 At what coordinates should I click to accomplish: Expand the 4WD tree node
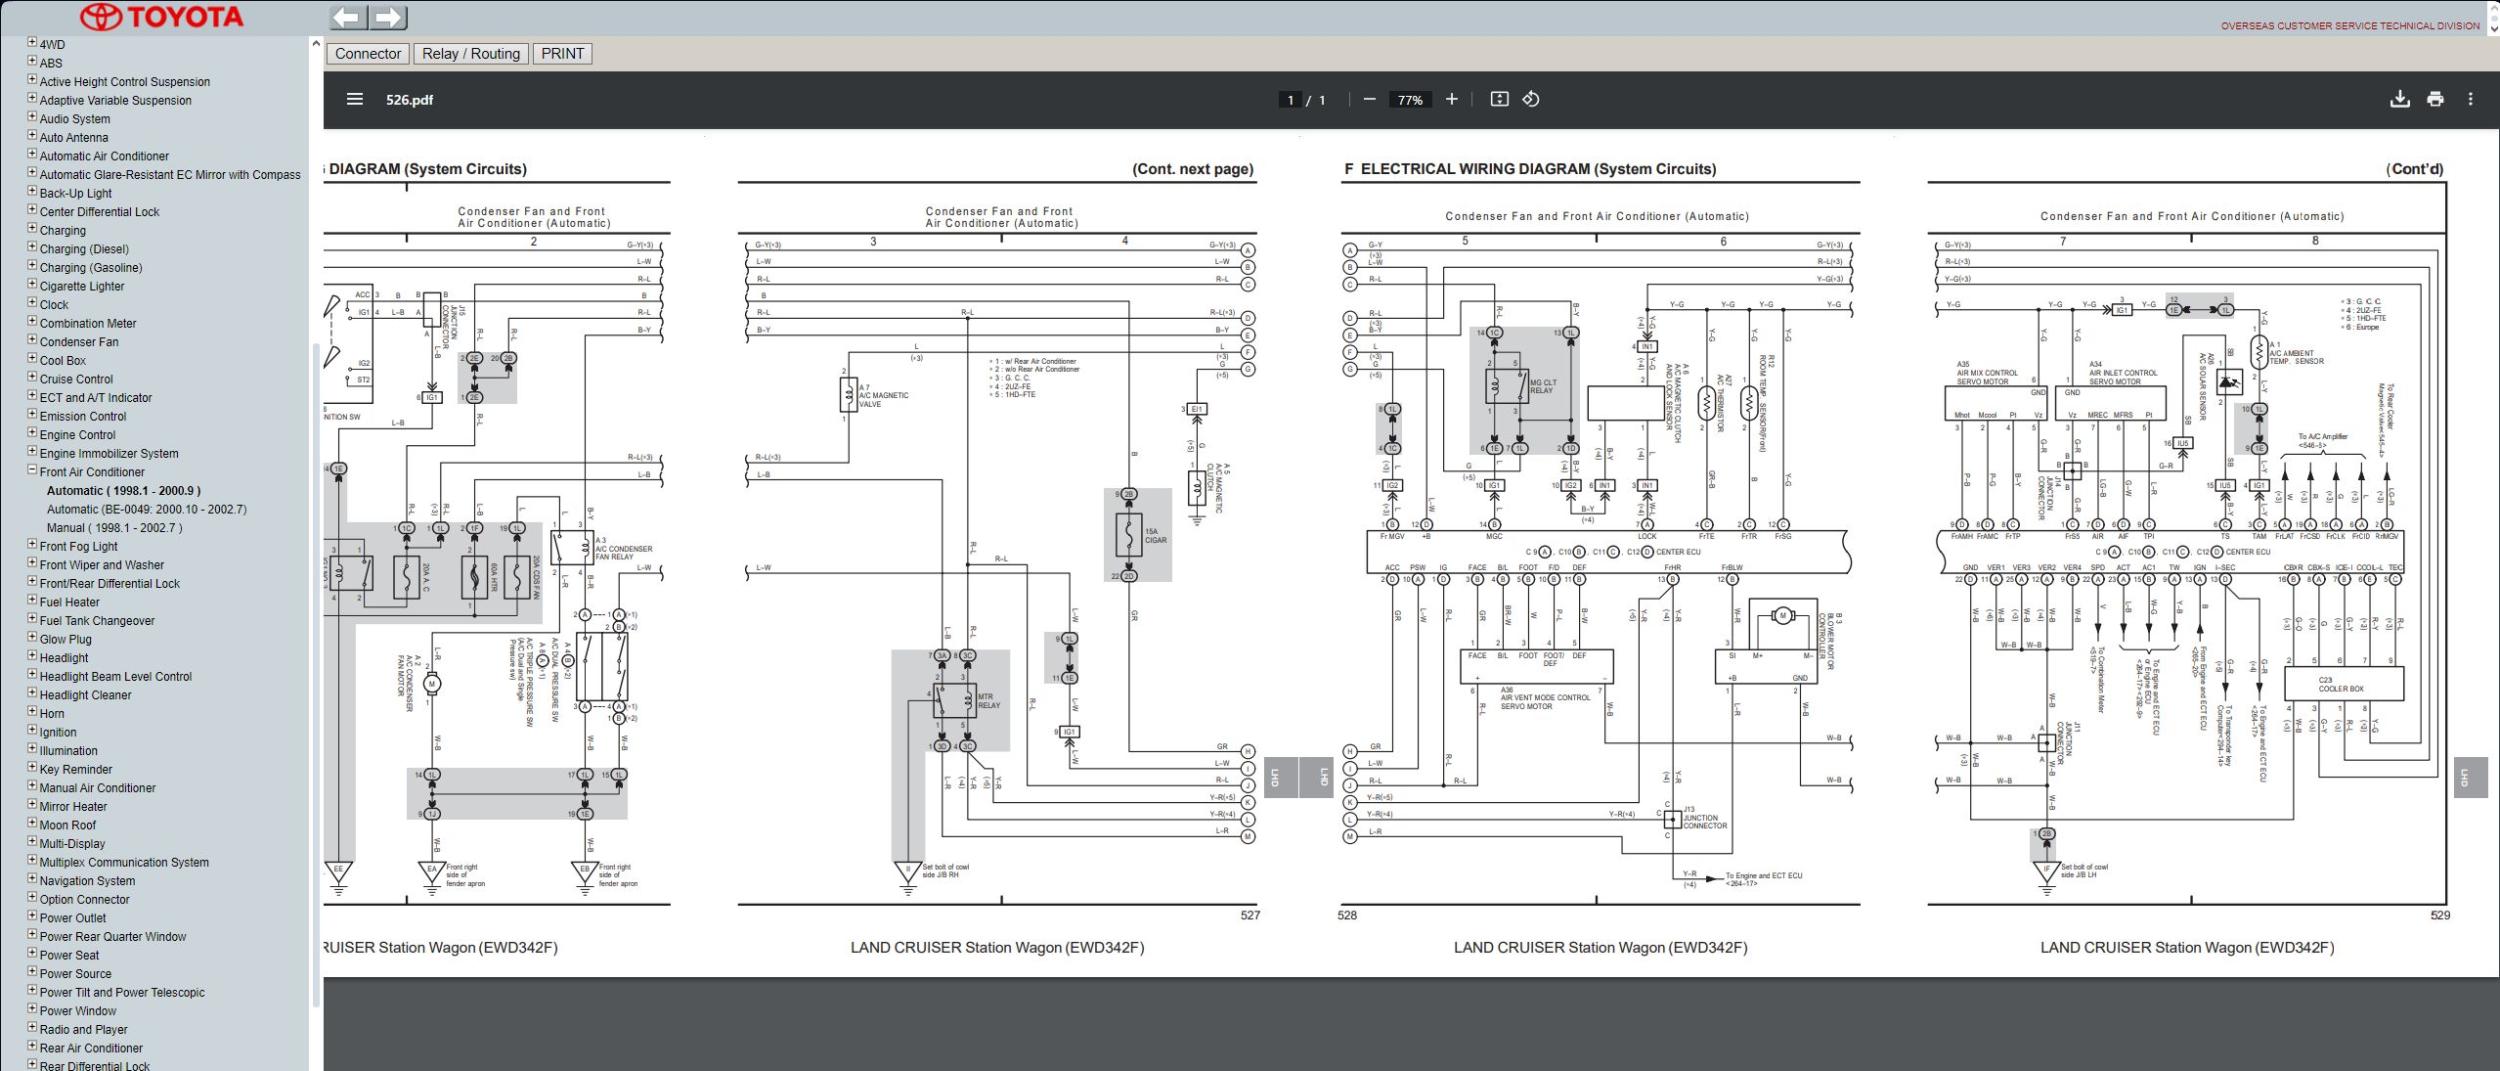[32, 43]
